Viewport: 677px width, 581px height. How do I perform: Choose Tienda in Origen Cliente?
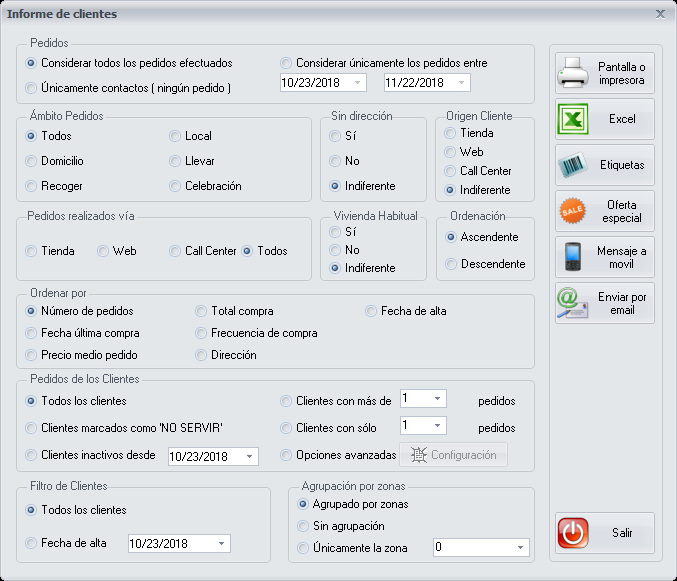(450, 133)
